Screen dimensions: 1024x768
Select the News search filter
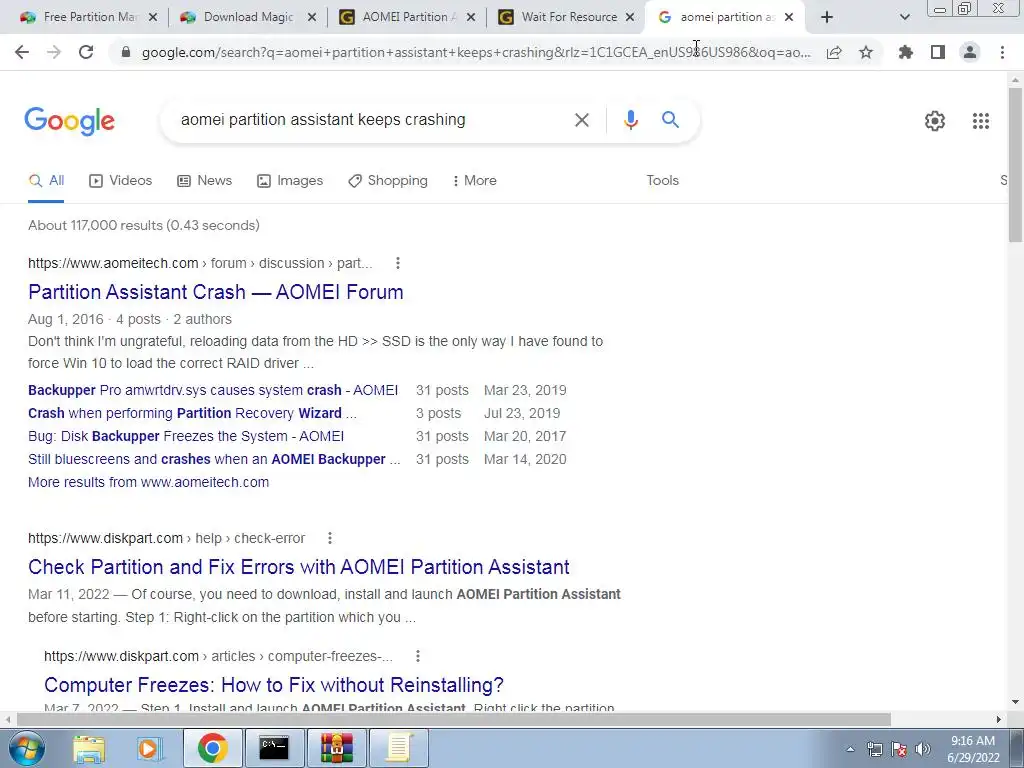pyautogui.click(x=204, y=181)
